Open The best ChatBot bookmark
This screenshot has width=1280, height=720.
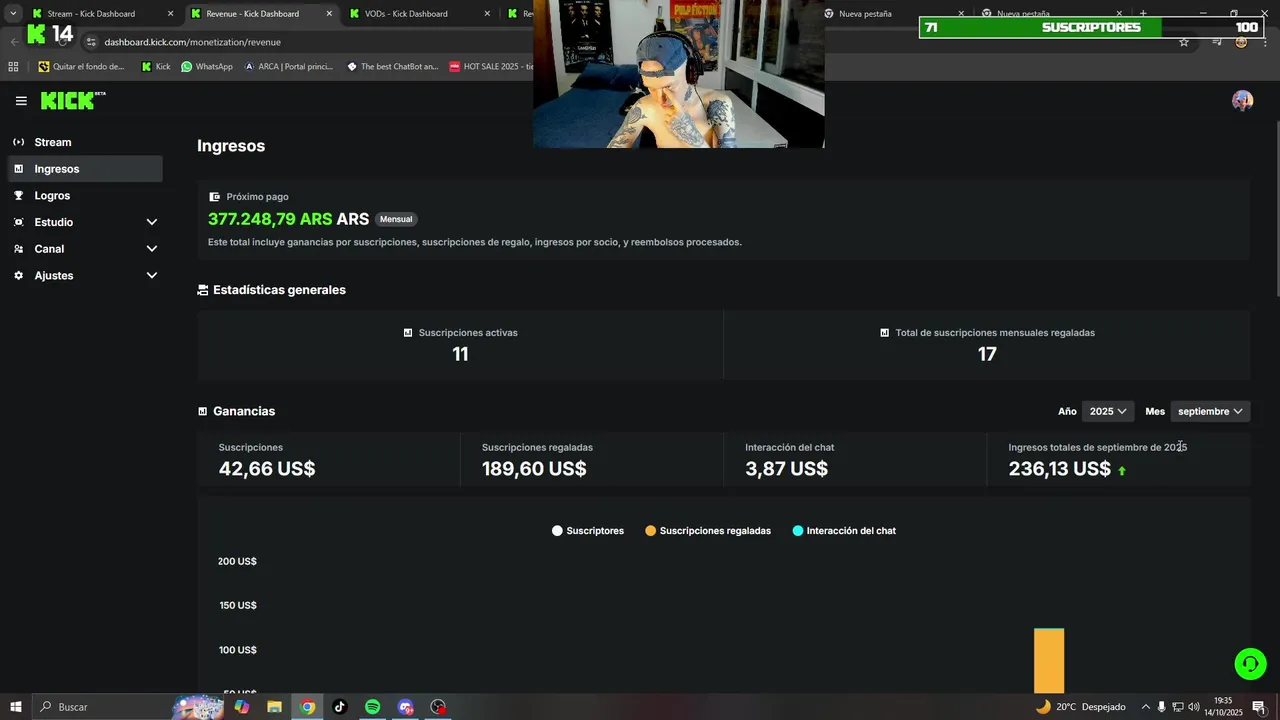(392, 67)
